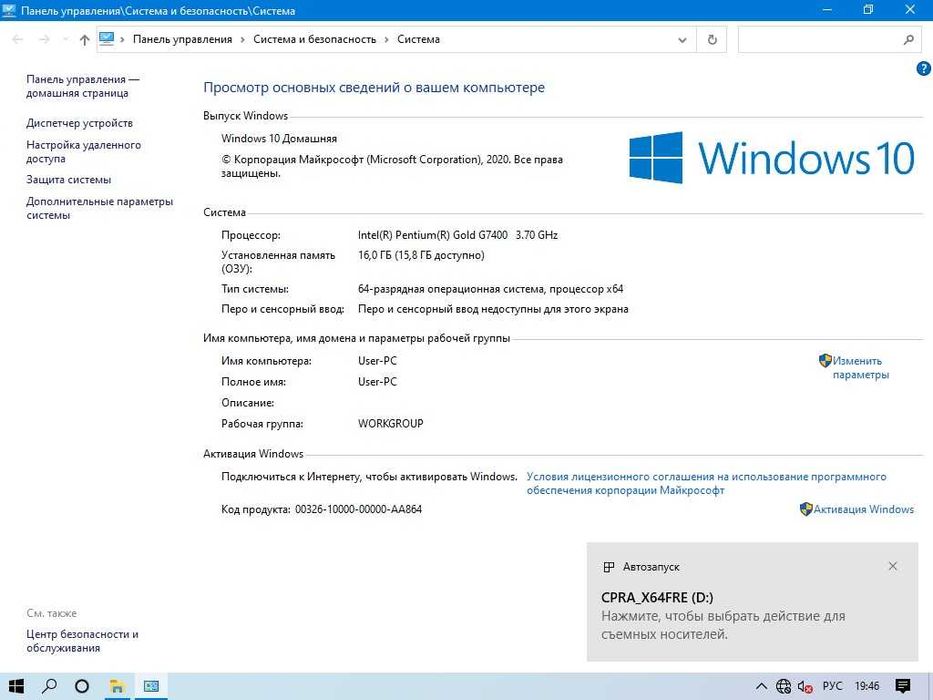Click the muted volume tray icon

point(805,686)
